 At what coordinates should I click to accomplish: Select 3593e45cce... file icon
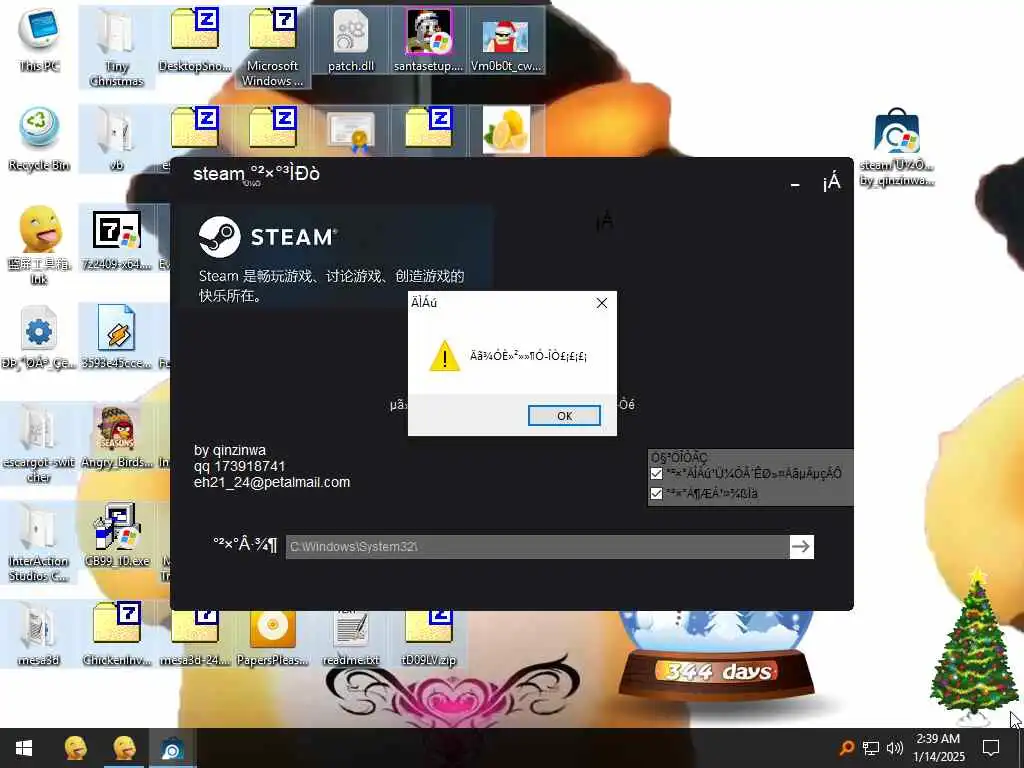click(116, 337)
